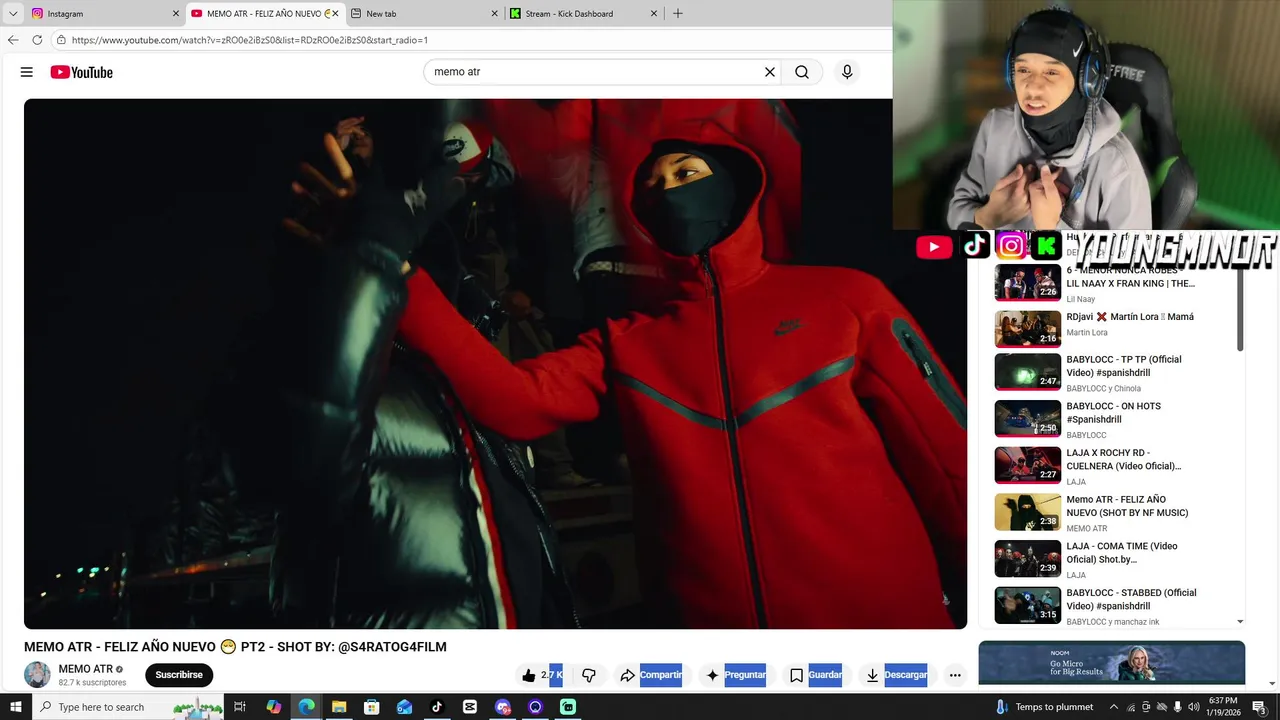Open File Explorer from the taskbar
The width and height of the screenshot is (1280, 720).
[339, 707]
